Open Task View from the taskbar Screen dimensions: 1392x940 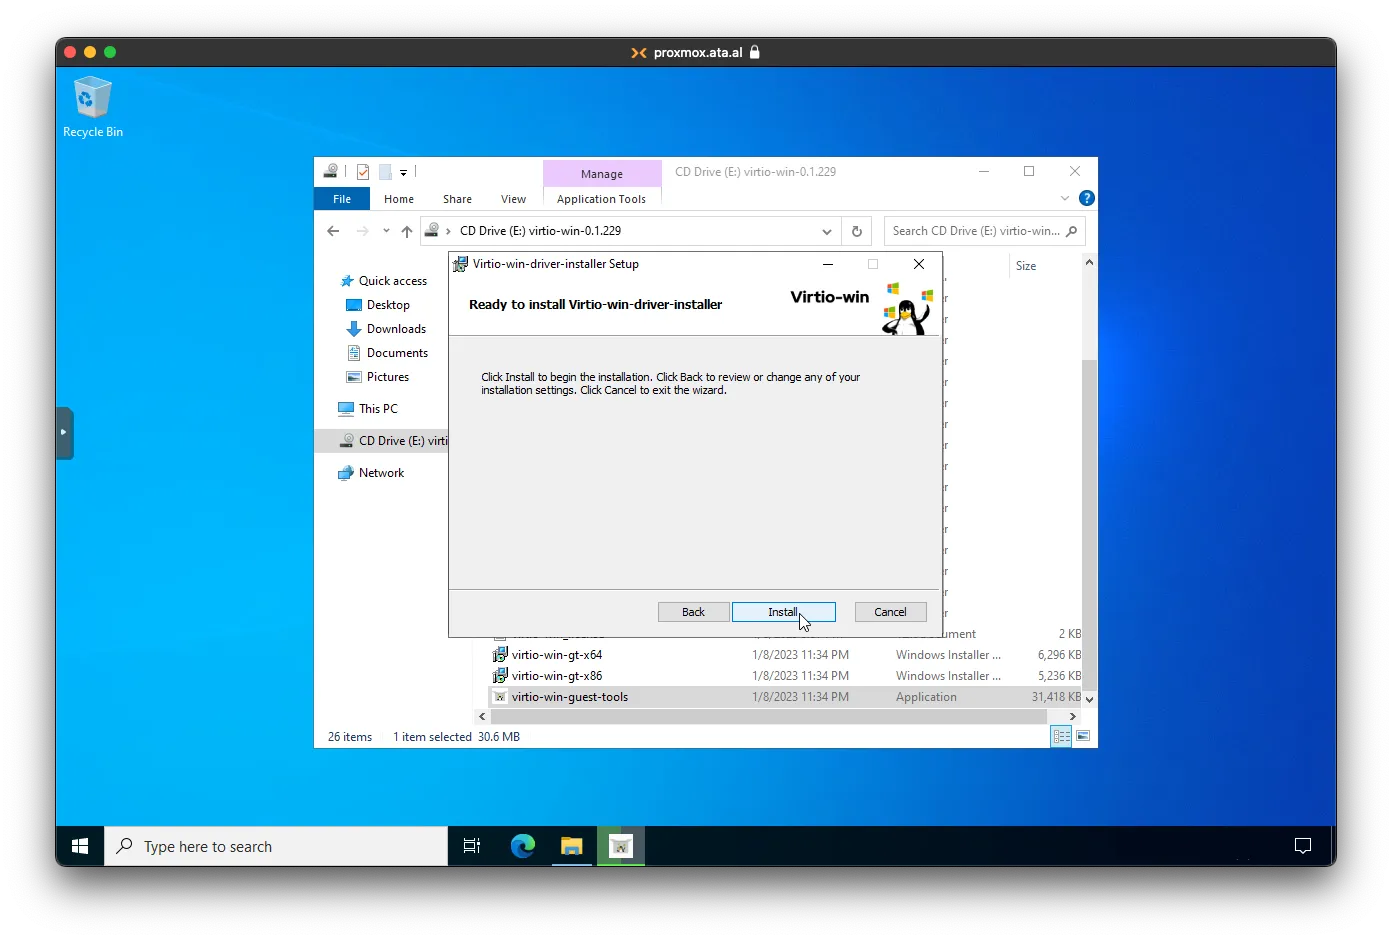472,846
